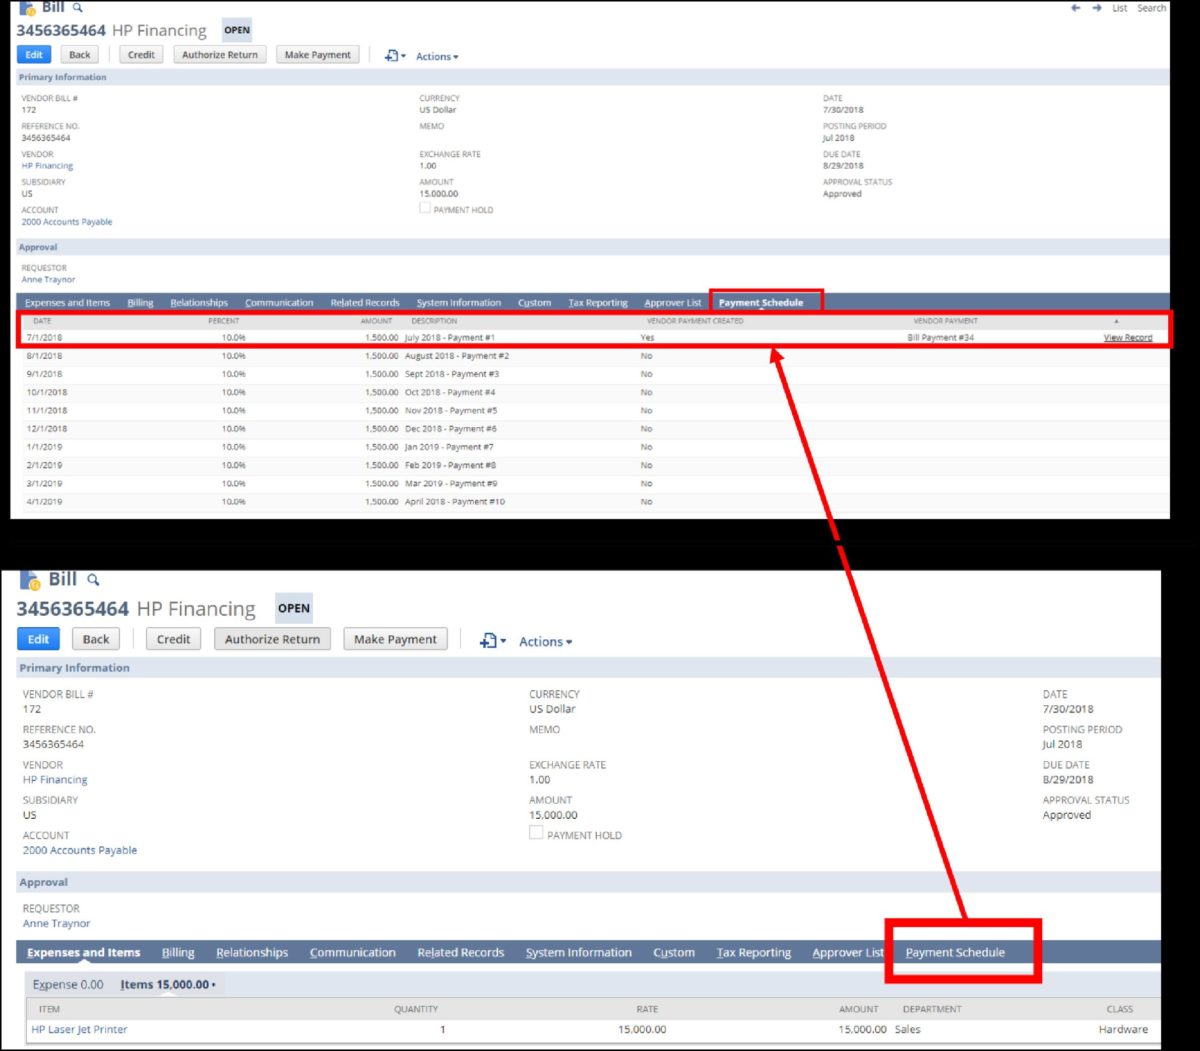This screenshot has width=1200, height=1051.
Task: Open the HP Laser Jet Printer item link
Action: tap(79, 1029)
